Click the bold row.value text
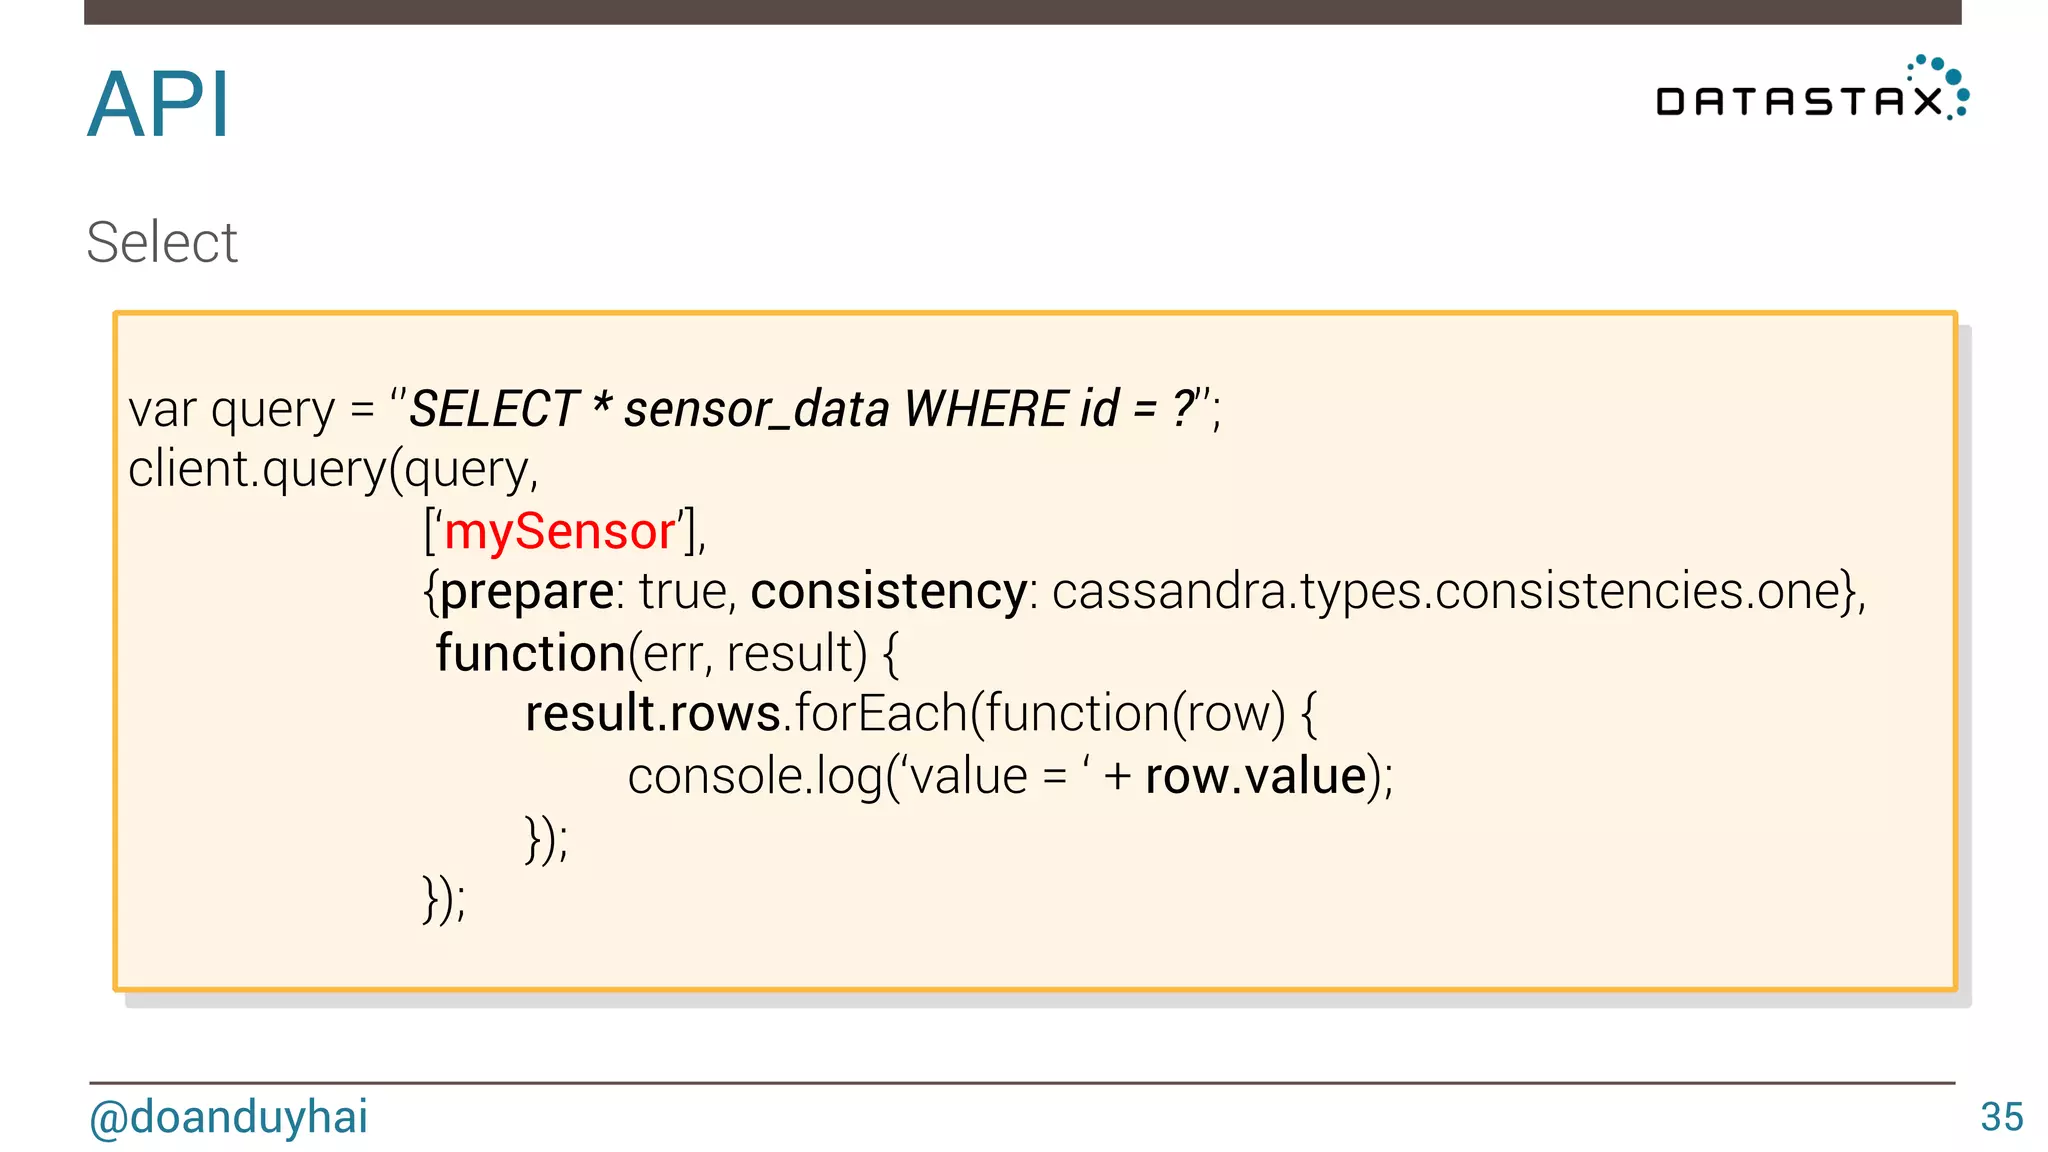2048x1152 pixels. pyautogui.click(x=1255, y=777)
